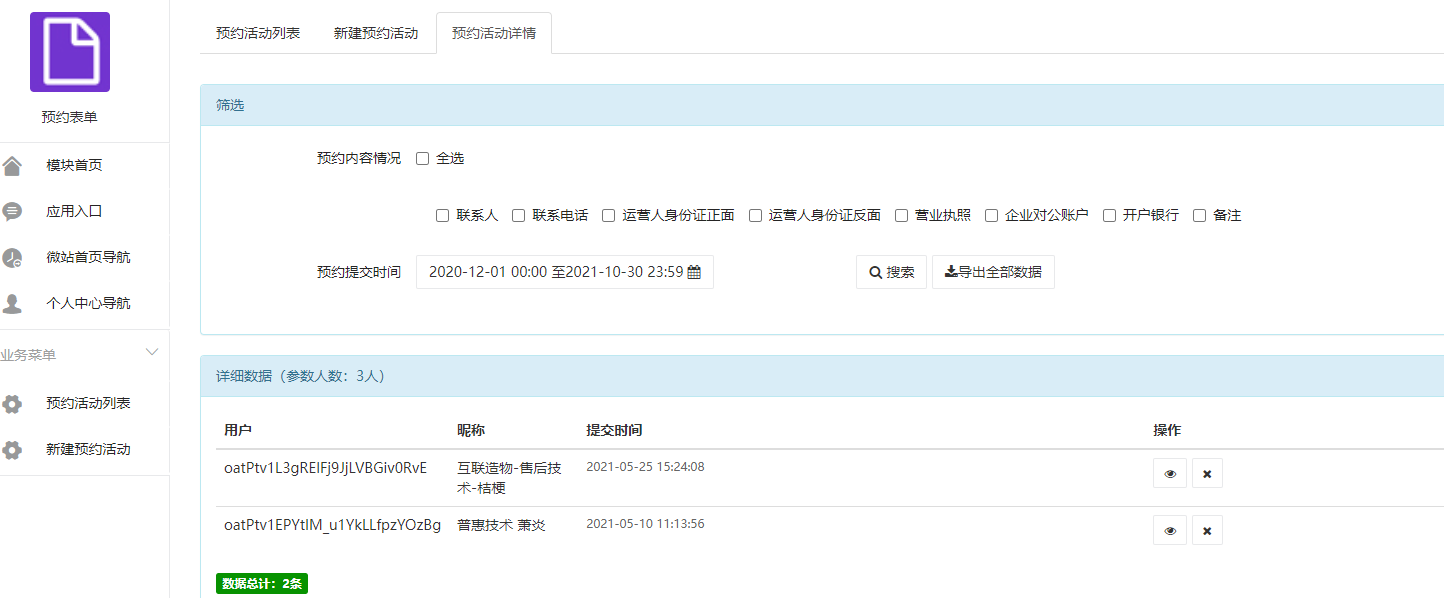
Task: Click the clock icon beside 微站首页导航
Action: pos(12,257)
